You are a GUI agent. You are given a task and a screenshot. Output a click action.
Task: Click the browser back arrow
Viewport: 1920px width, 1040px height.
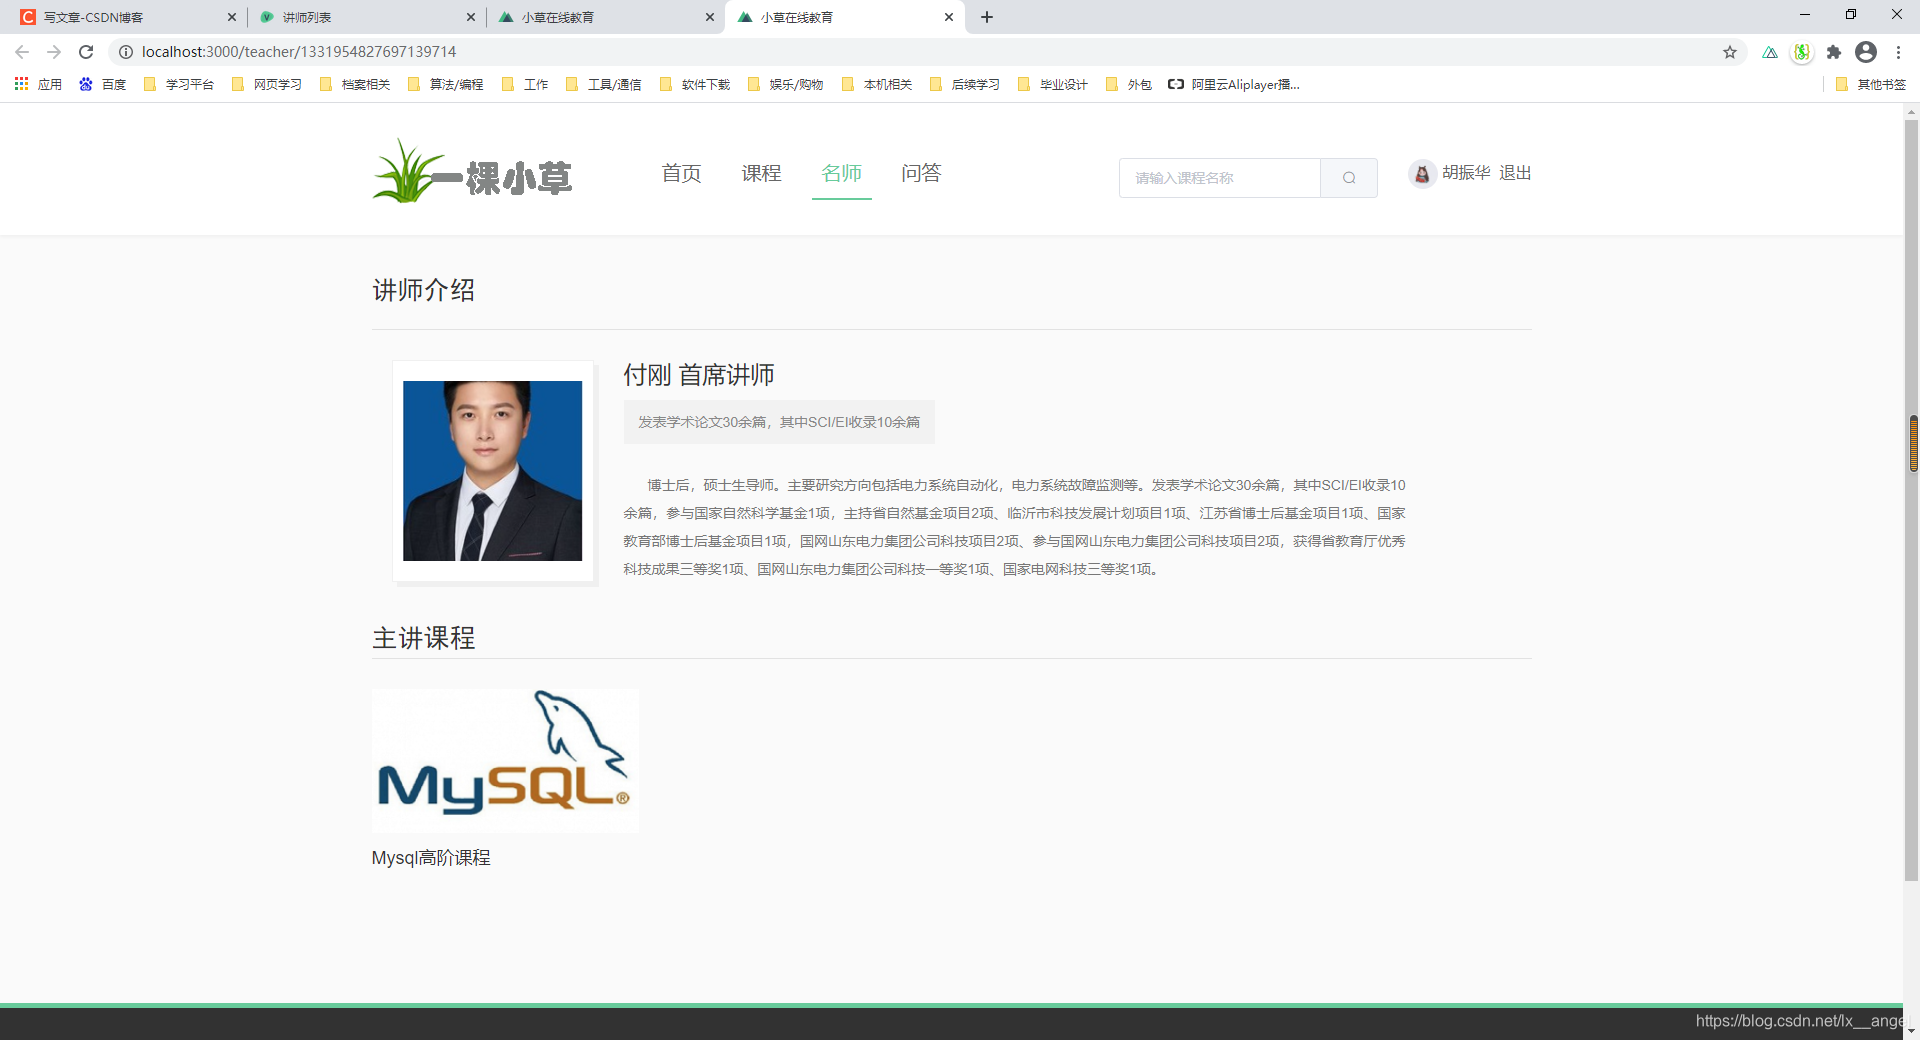pyautogui.click(x=22, y=52)
